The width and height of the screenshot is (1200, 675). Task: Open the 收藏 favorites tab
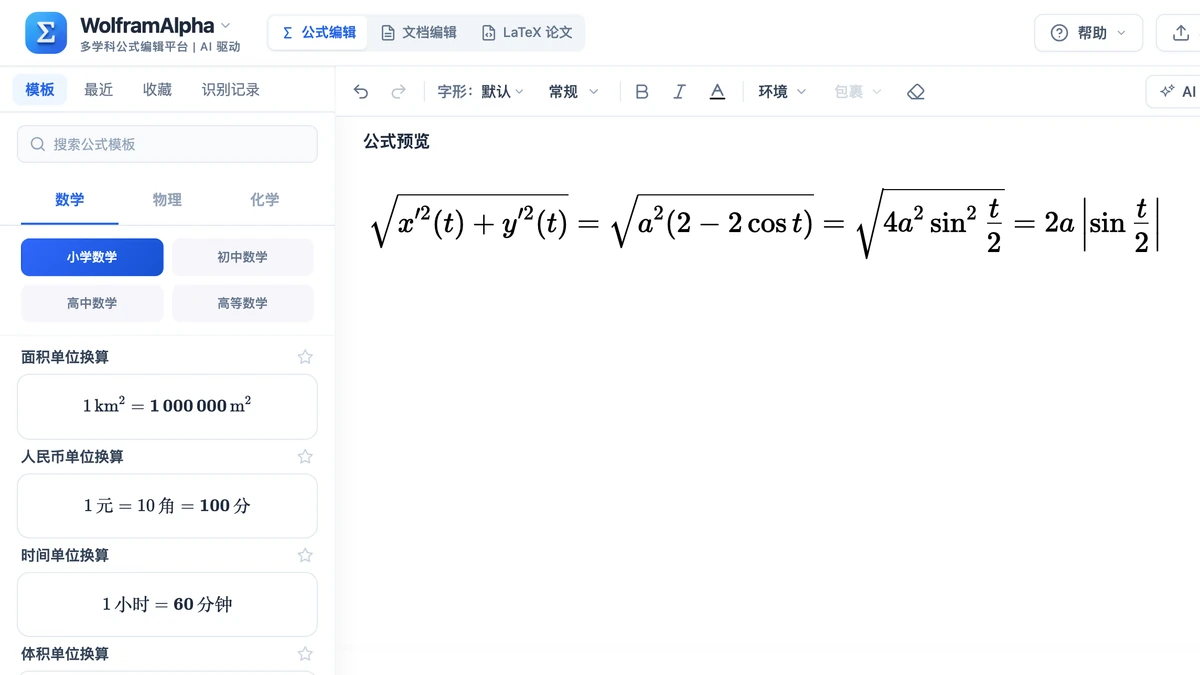(157, 90)
